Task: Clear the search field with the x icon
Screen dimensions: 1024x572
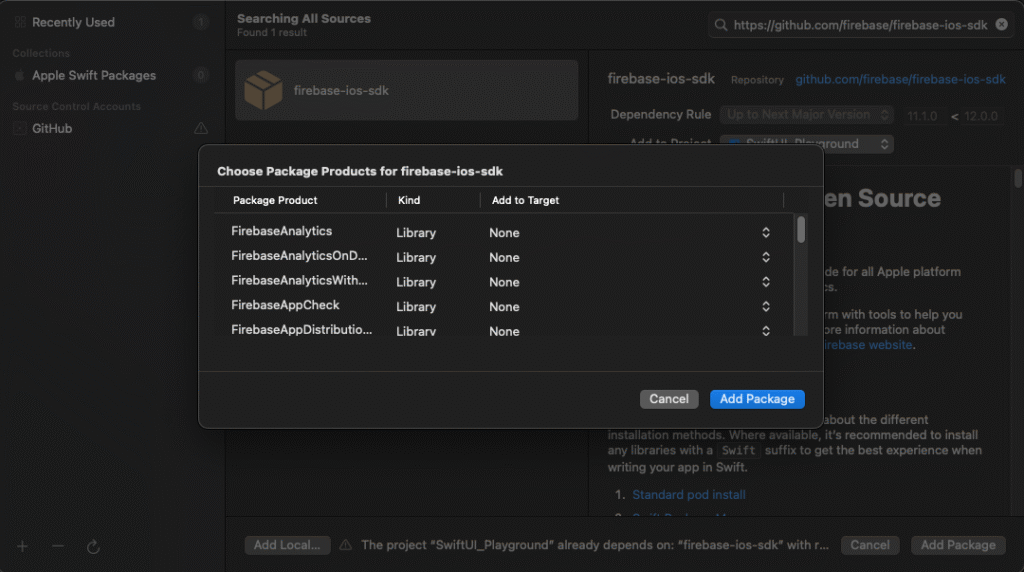Action: [1001, 24]
